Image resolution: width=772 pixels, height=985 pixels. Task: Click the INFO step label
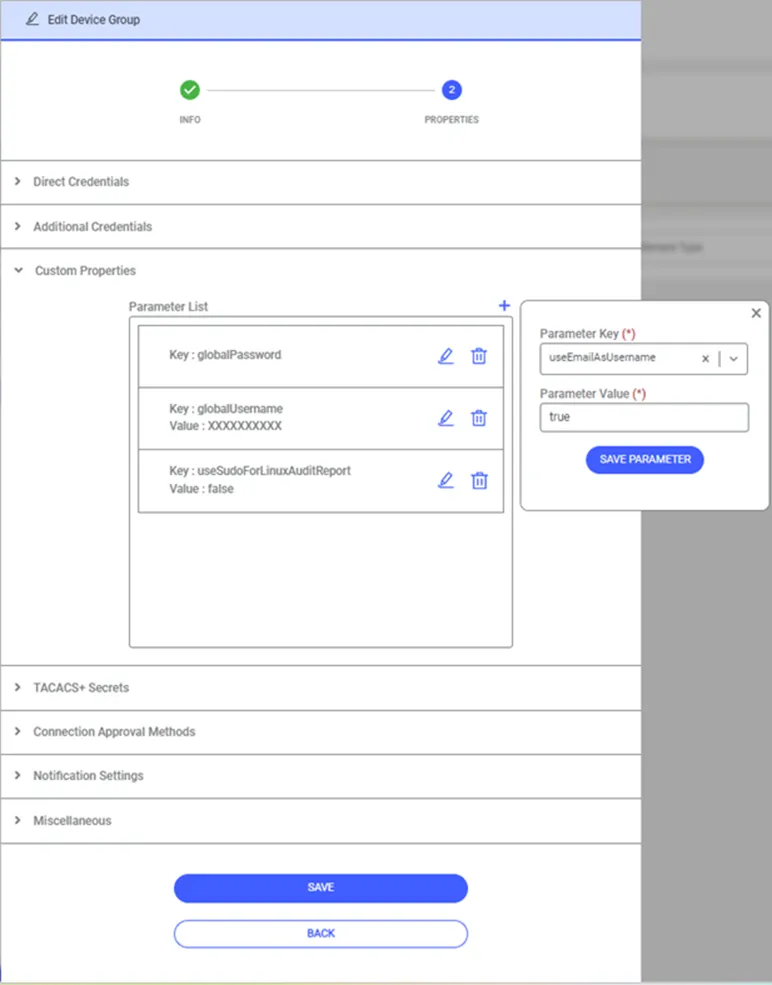point(190,119)
